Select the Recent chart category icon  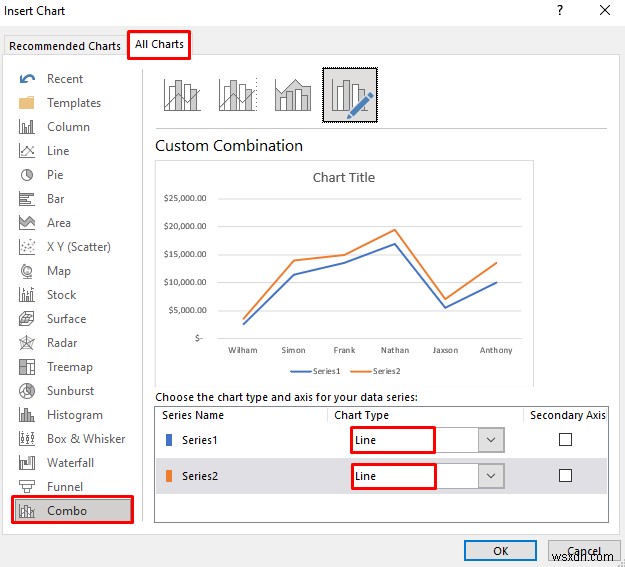(27, 79)
